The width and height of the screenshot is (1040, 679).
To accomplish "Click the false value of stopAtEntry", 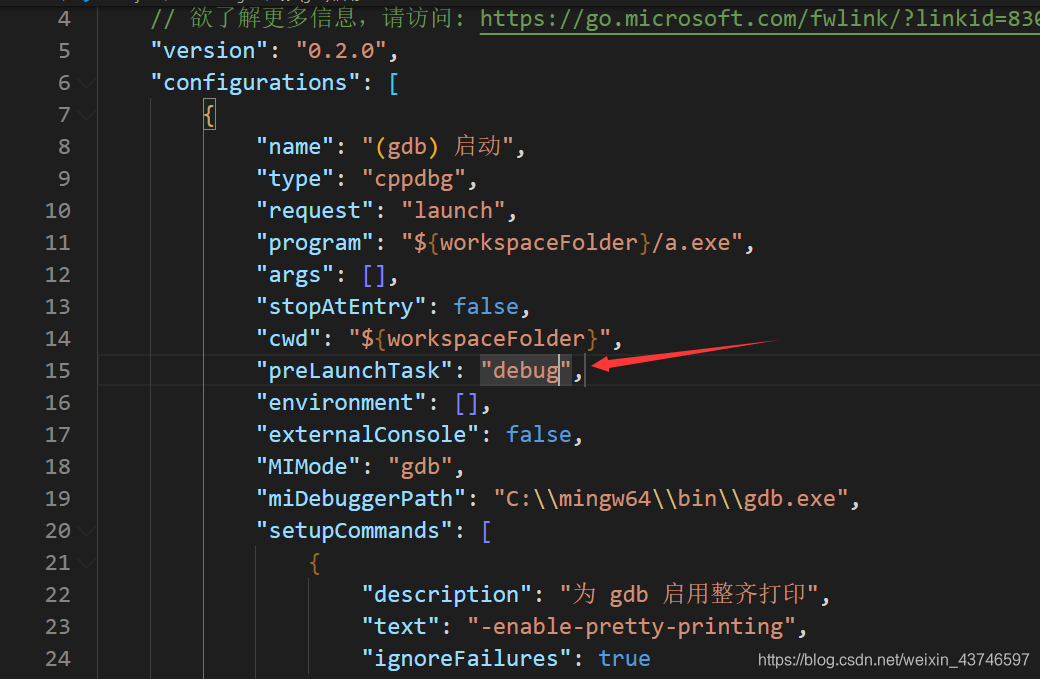I will (x=486, y=306).
